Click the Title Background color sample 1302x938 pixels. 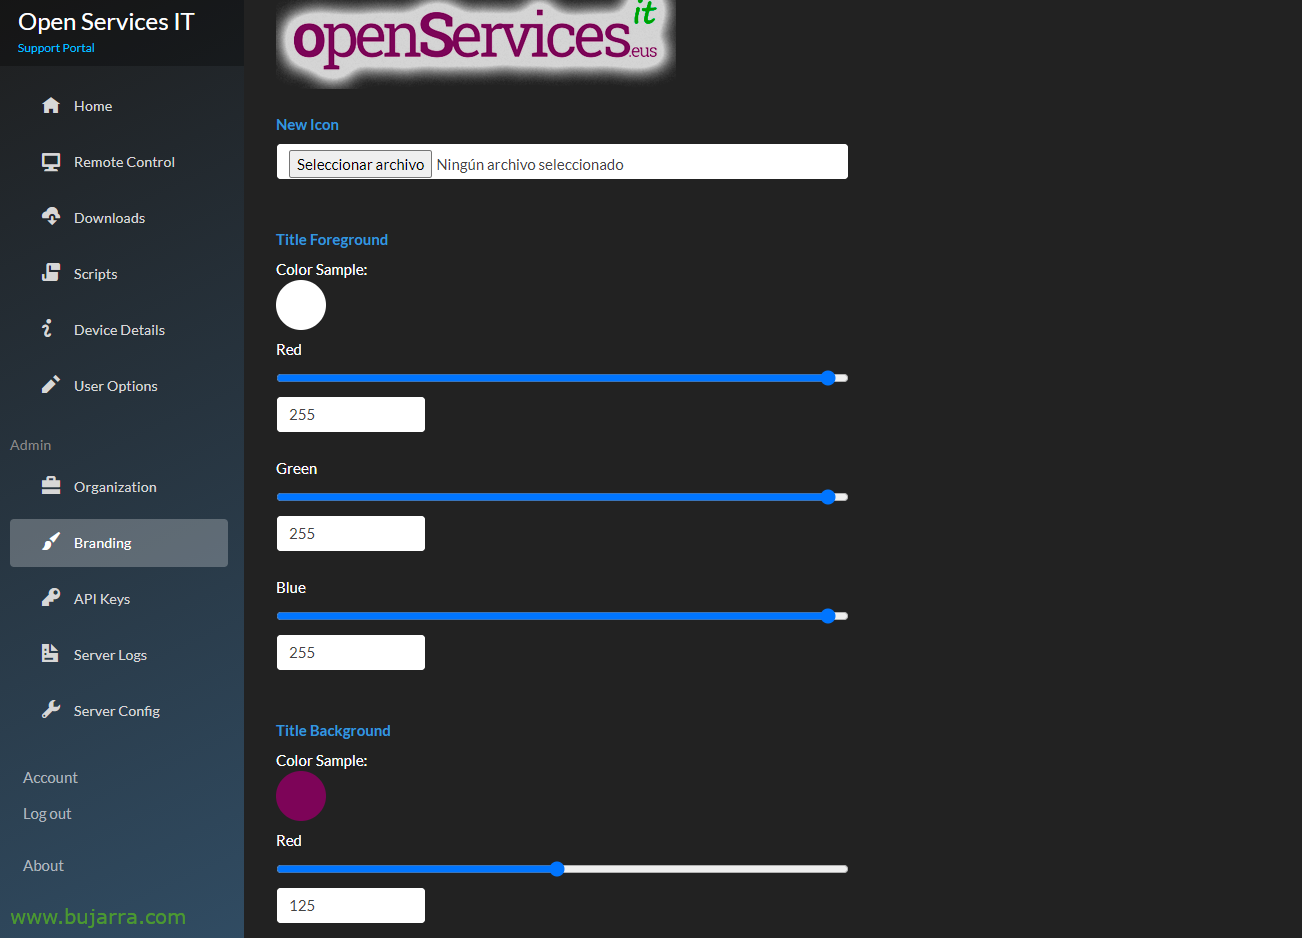click(300, 796)
